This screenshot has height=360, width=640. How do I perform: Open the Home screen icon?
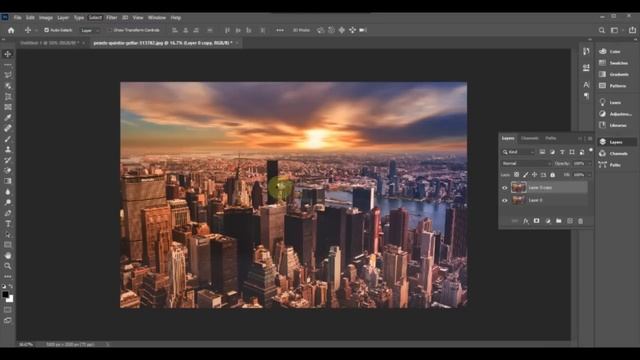(x=11, y=30)
